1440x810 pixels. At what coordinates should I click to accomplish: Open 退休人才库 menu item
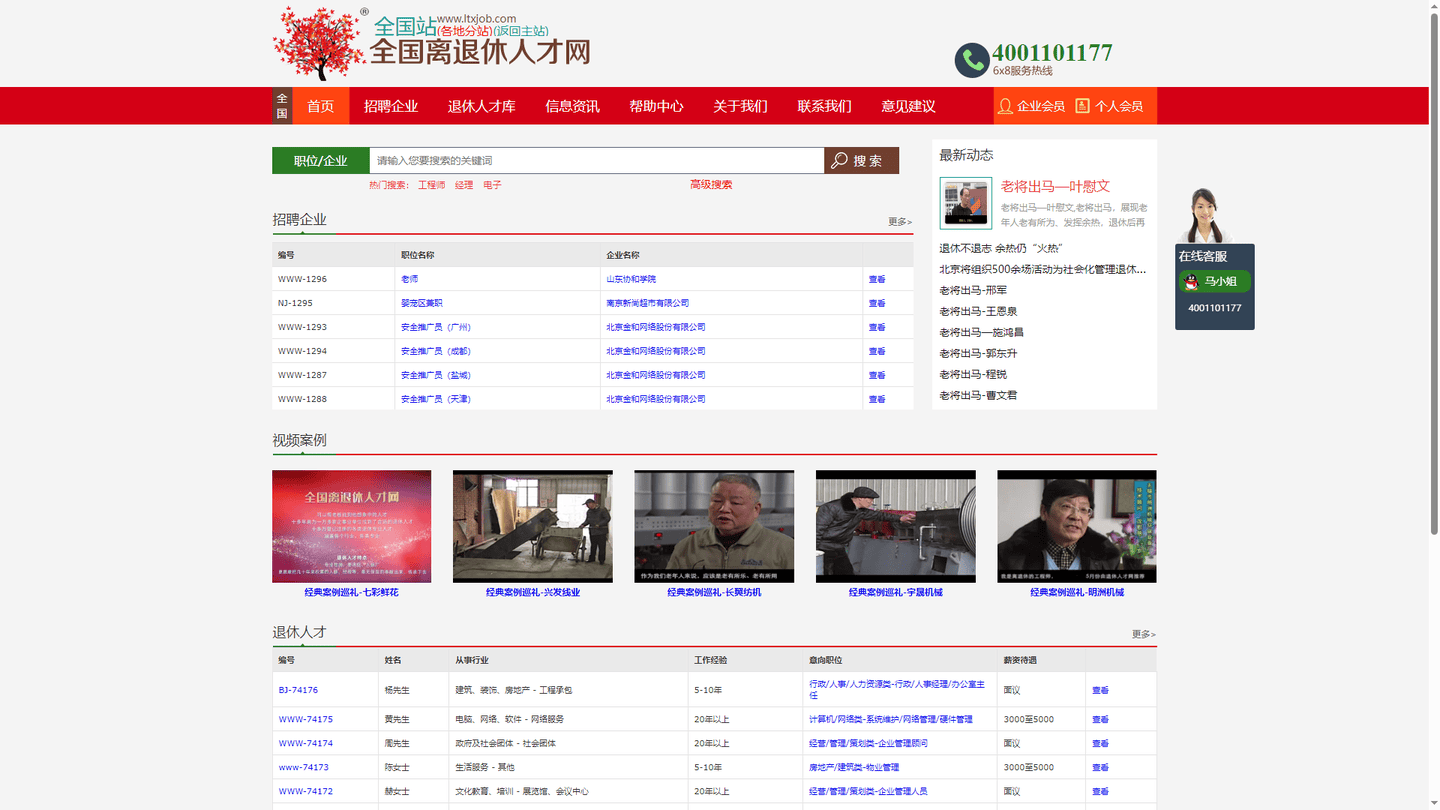[482, 106]
